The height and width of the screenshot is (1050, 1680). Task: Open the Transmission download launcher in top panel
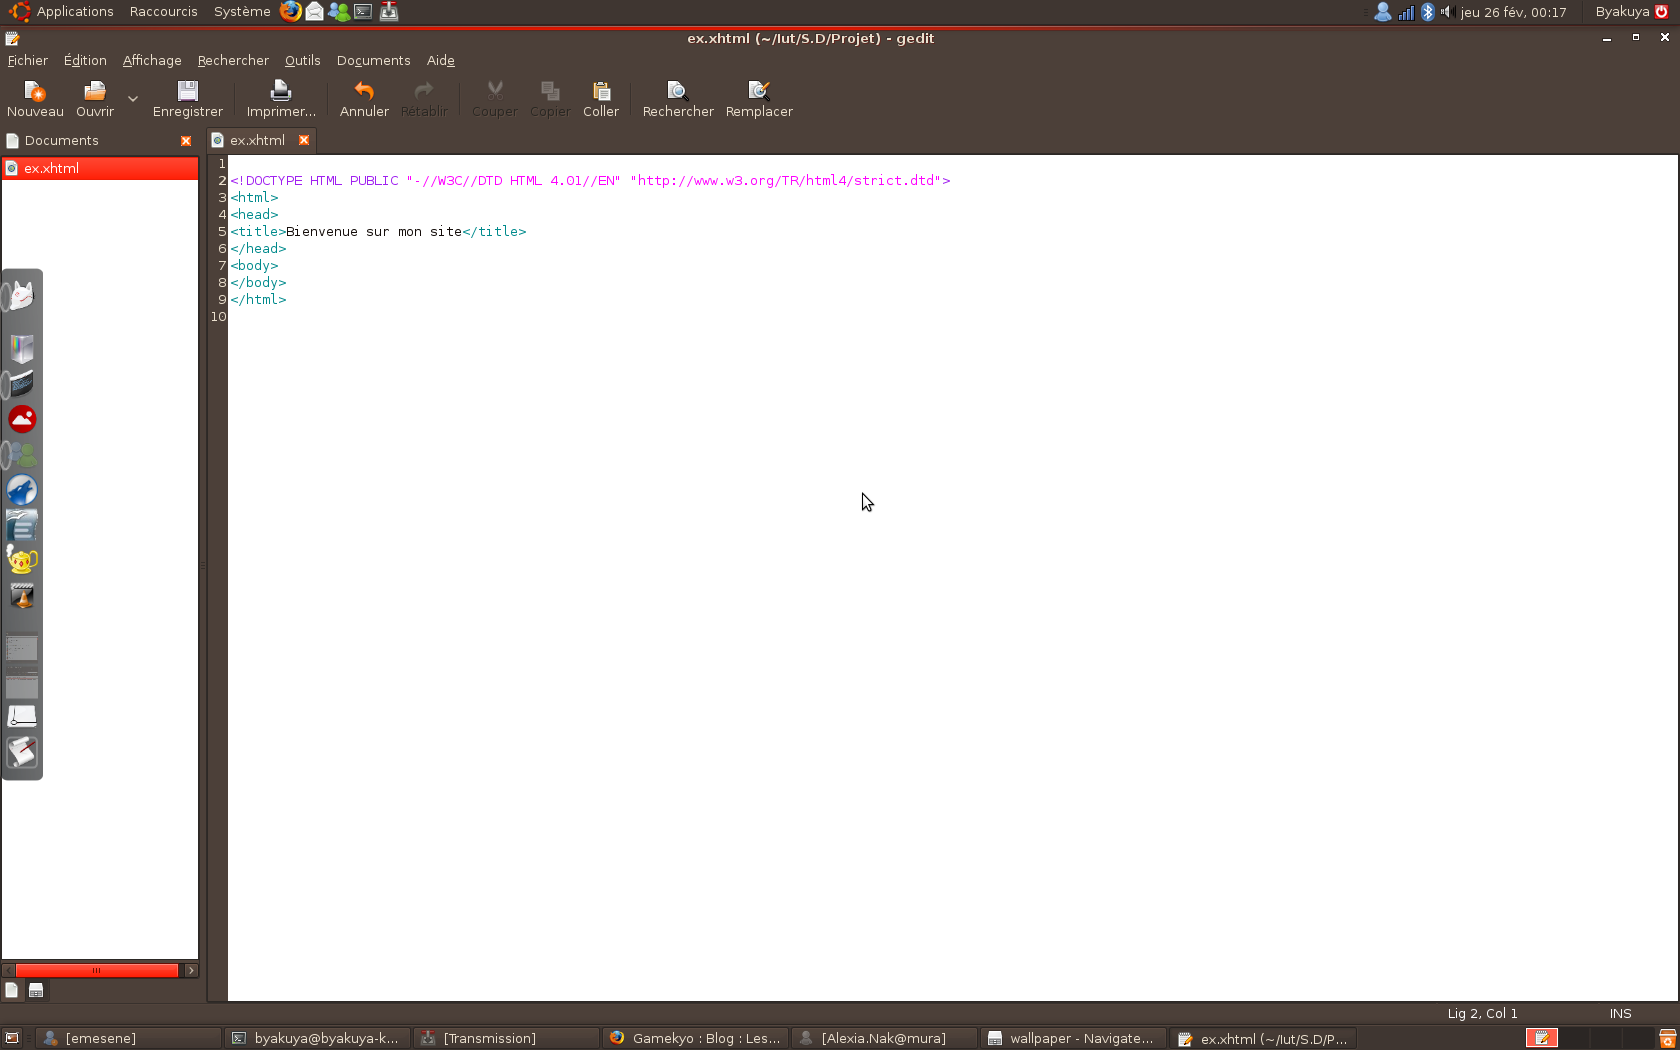point(389,11)
